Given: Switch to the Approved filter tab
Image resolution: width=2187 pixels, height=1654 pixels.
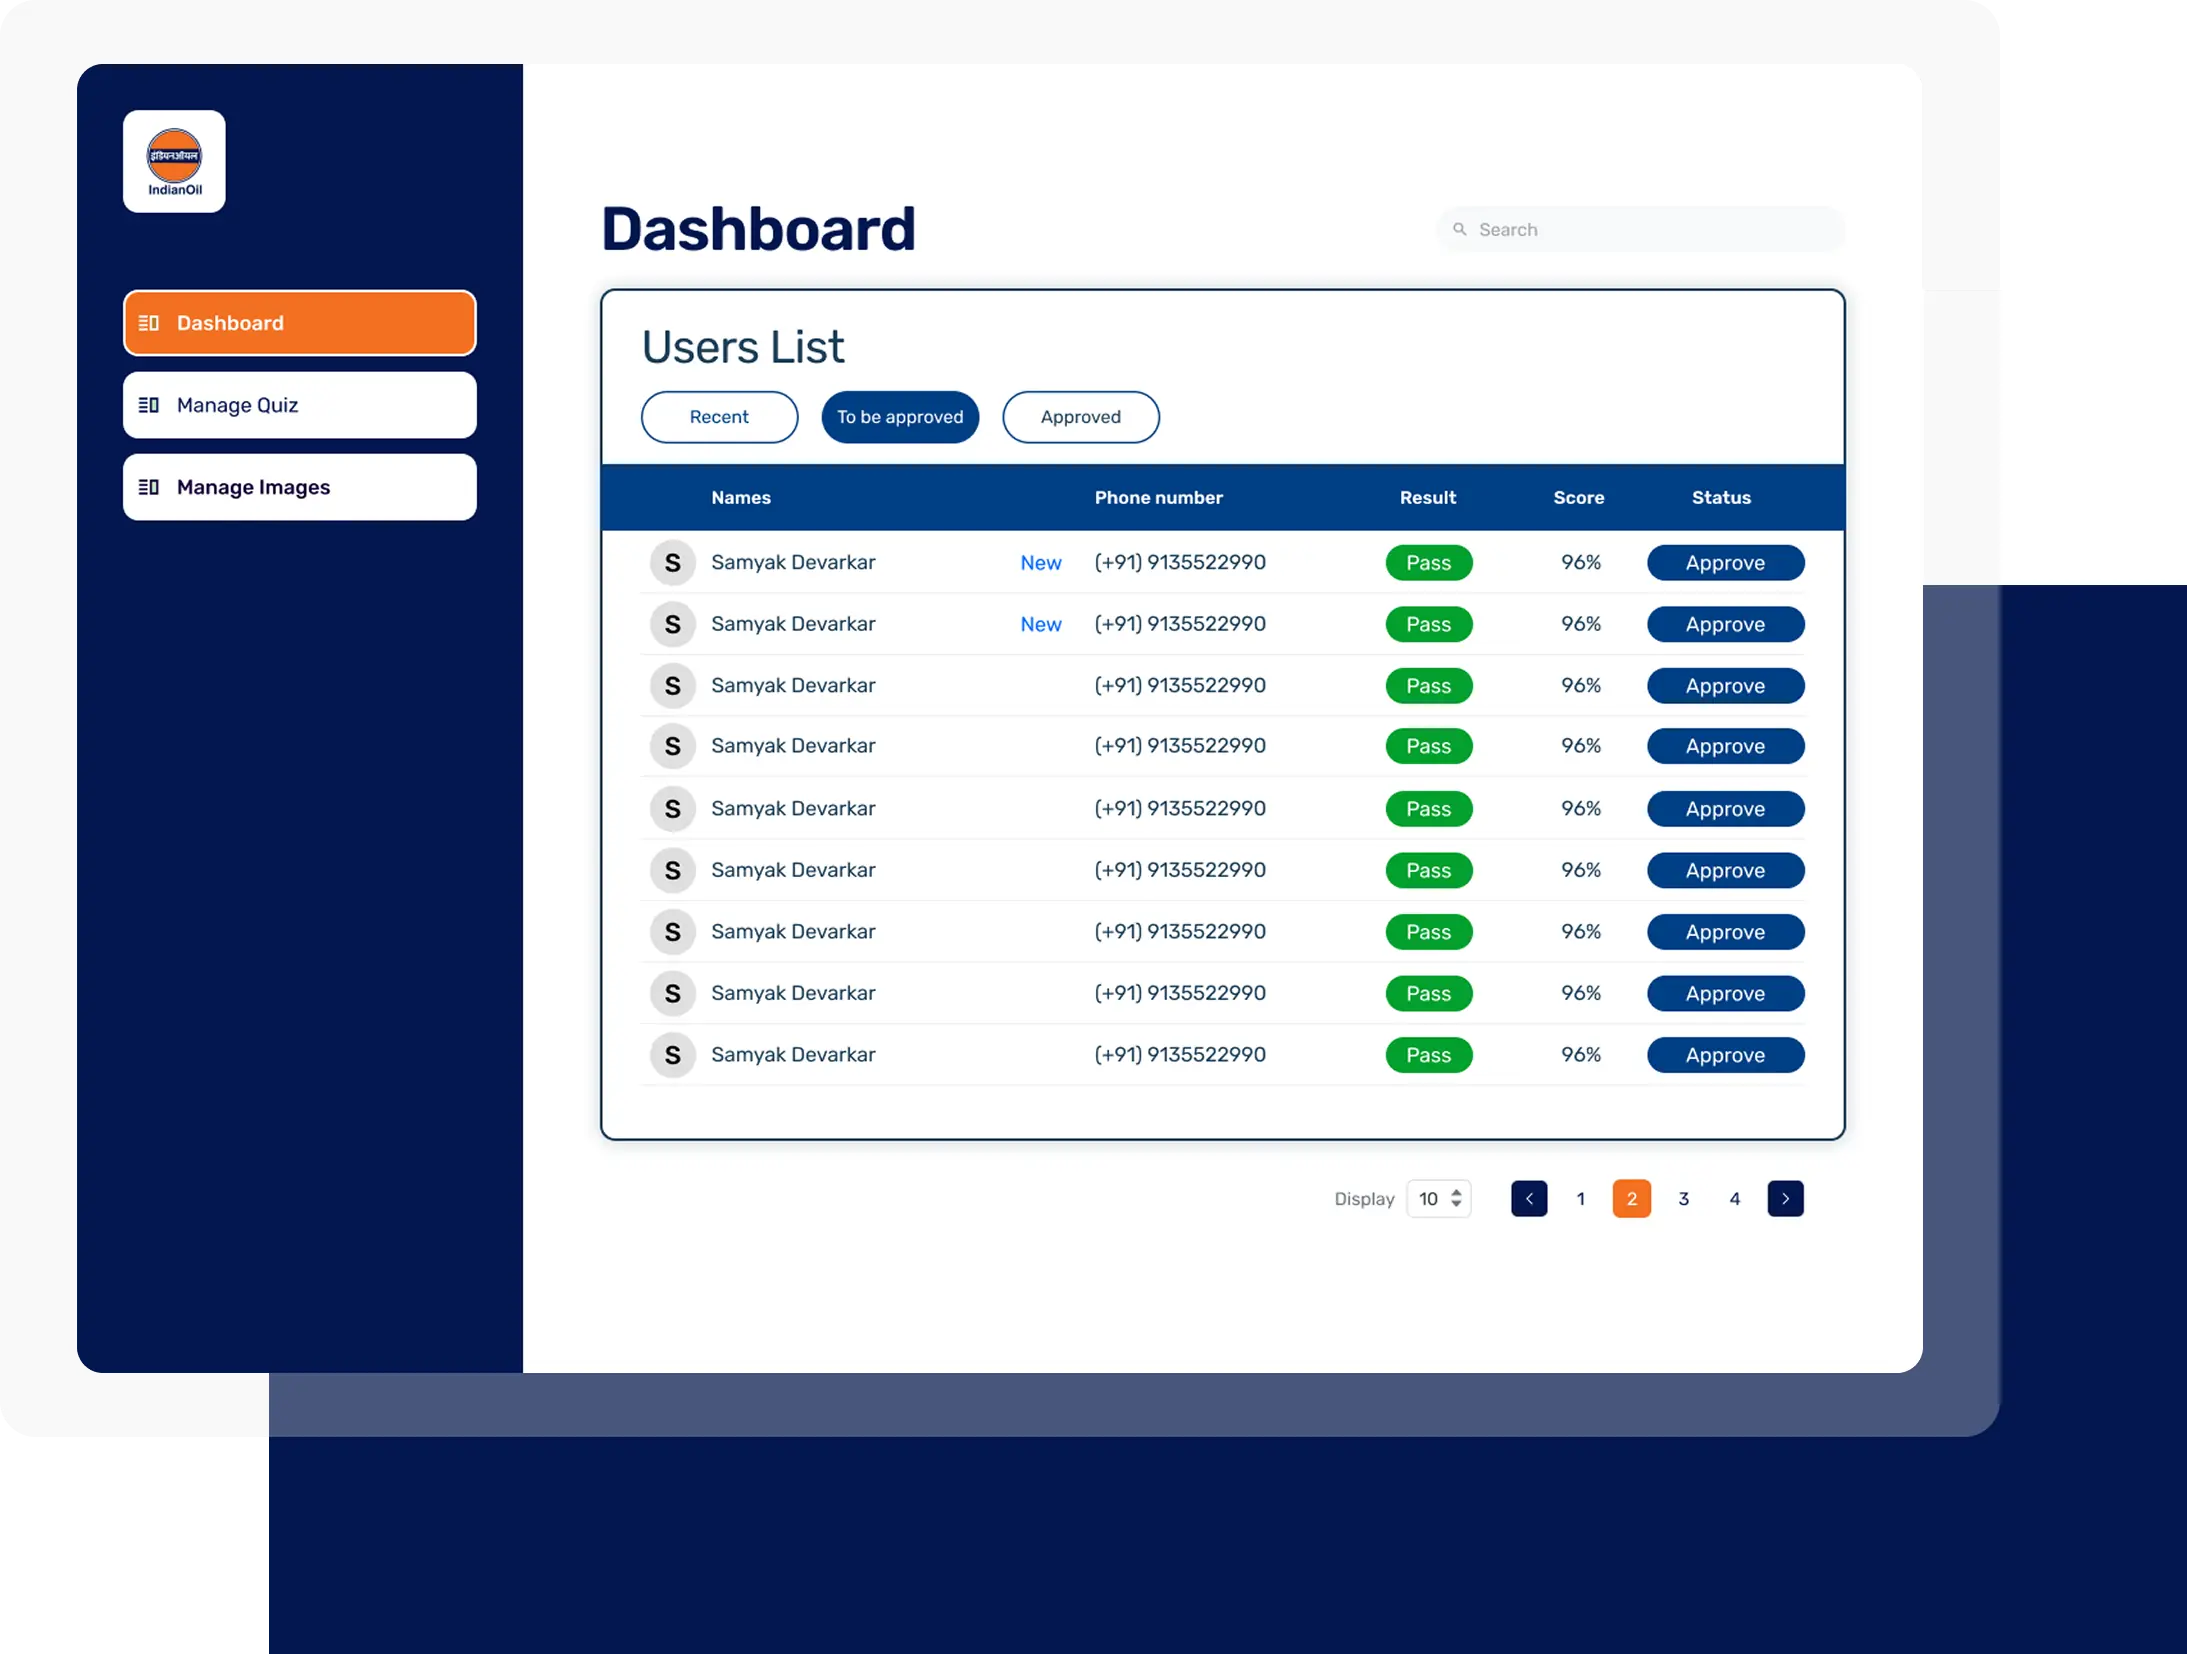Looking at the screenshot, I should coord(1080,417).
